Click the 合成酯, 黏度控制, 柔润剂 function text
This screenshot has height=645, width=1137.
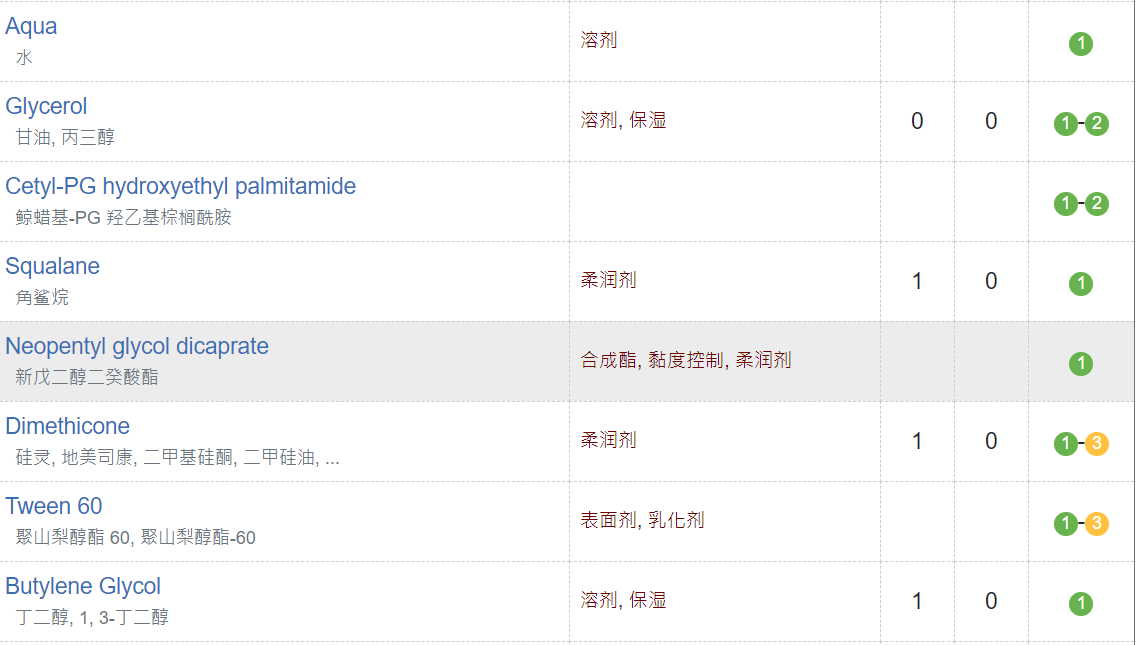(x=686, y=360)
